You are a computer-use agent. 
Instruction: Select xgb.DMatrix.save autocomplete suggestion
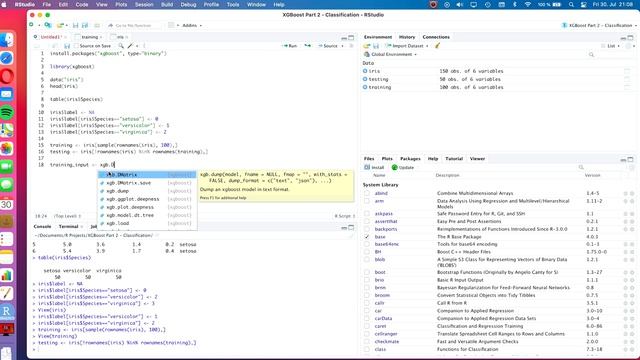147,183
